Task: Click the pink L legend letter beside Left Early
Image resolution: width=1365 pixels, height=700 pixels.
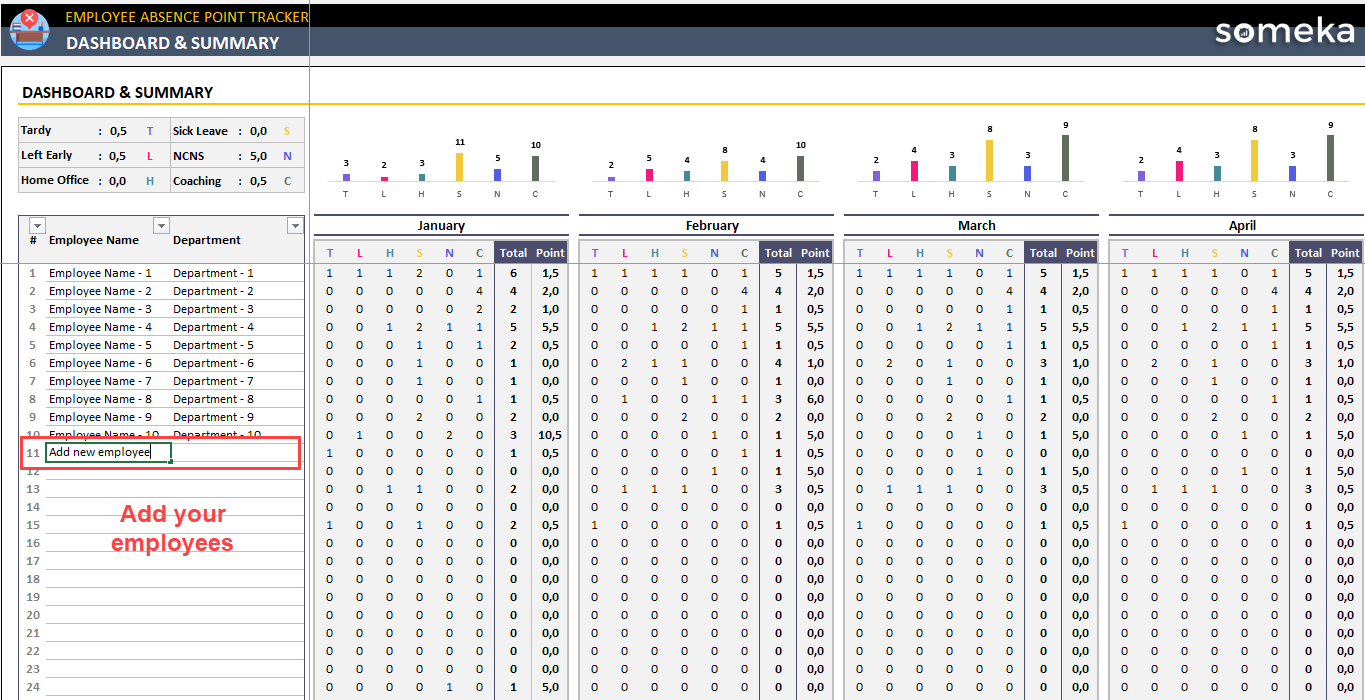Action: [x=150, y=156]
